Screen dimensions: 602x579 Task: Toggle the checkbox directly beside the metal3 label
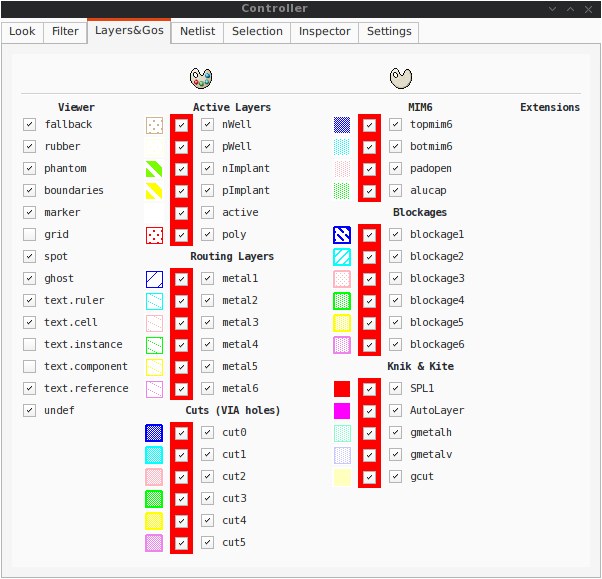click(x=207, y=322)
